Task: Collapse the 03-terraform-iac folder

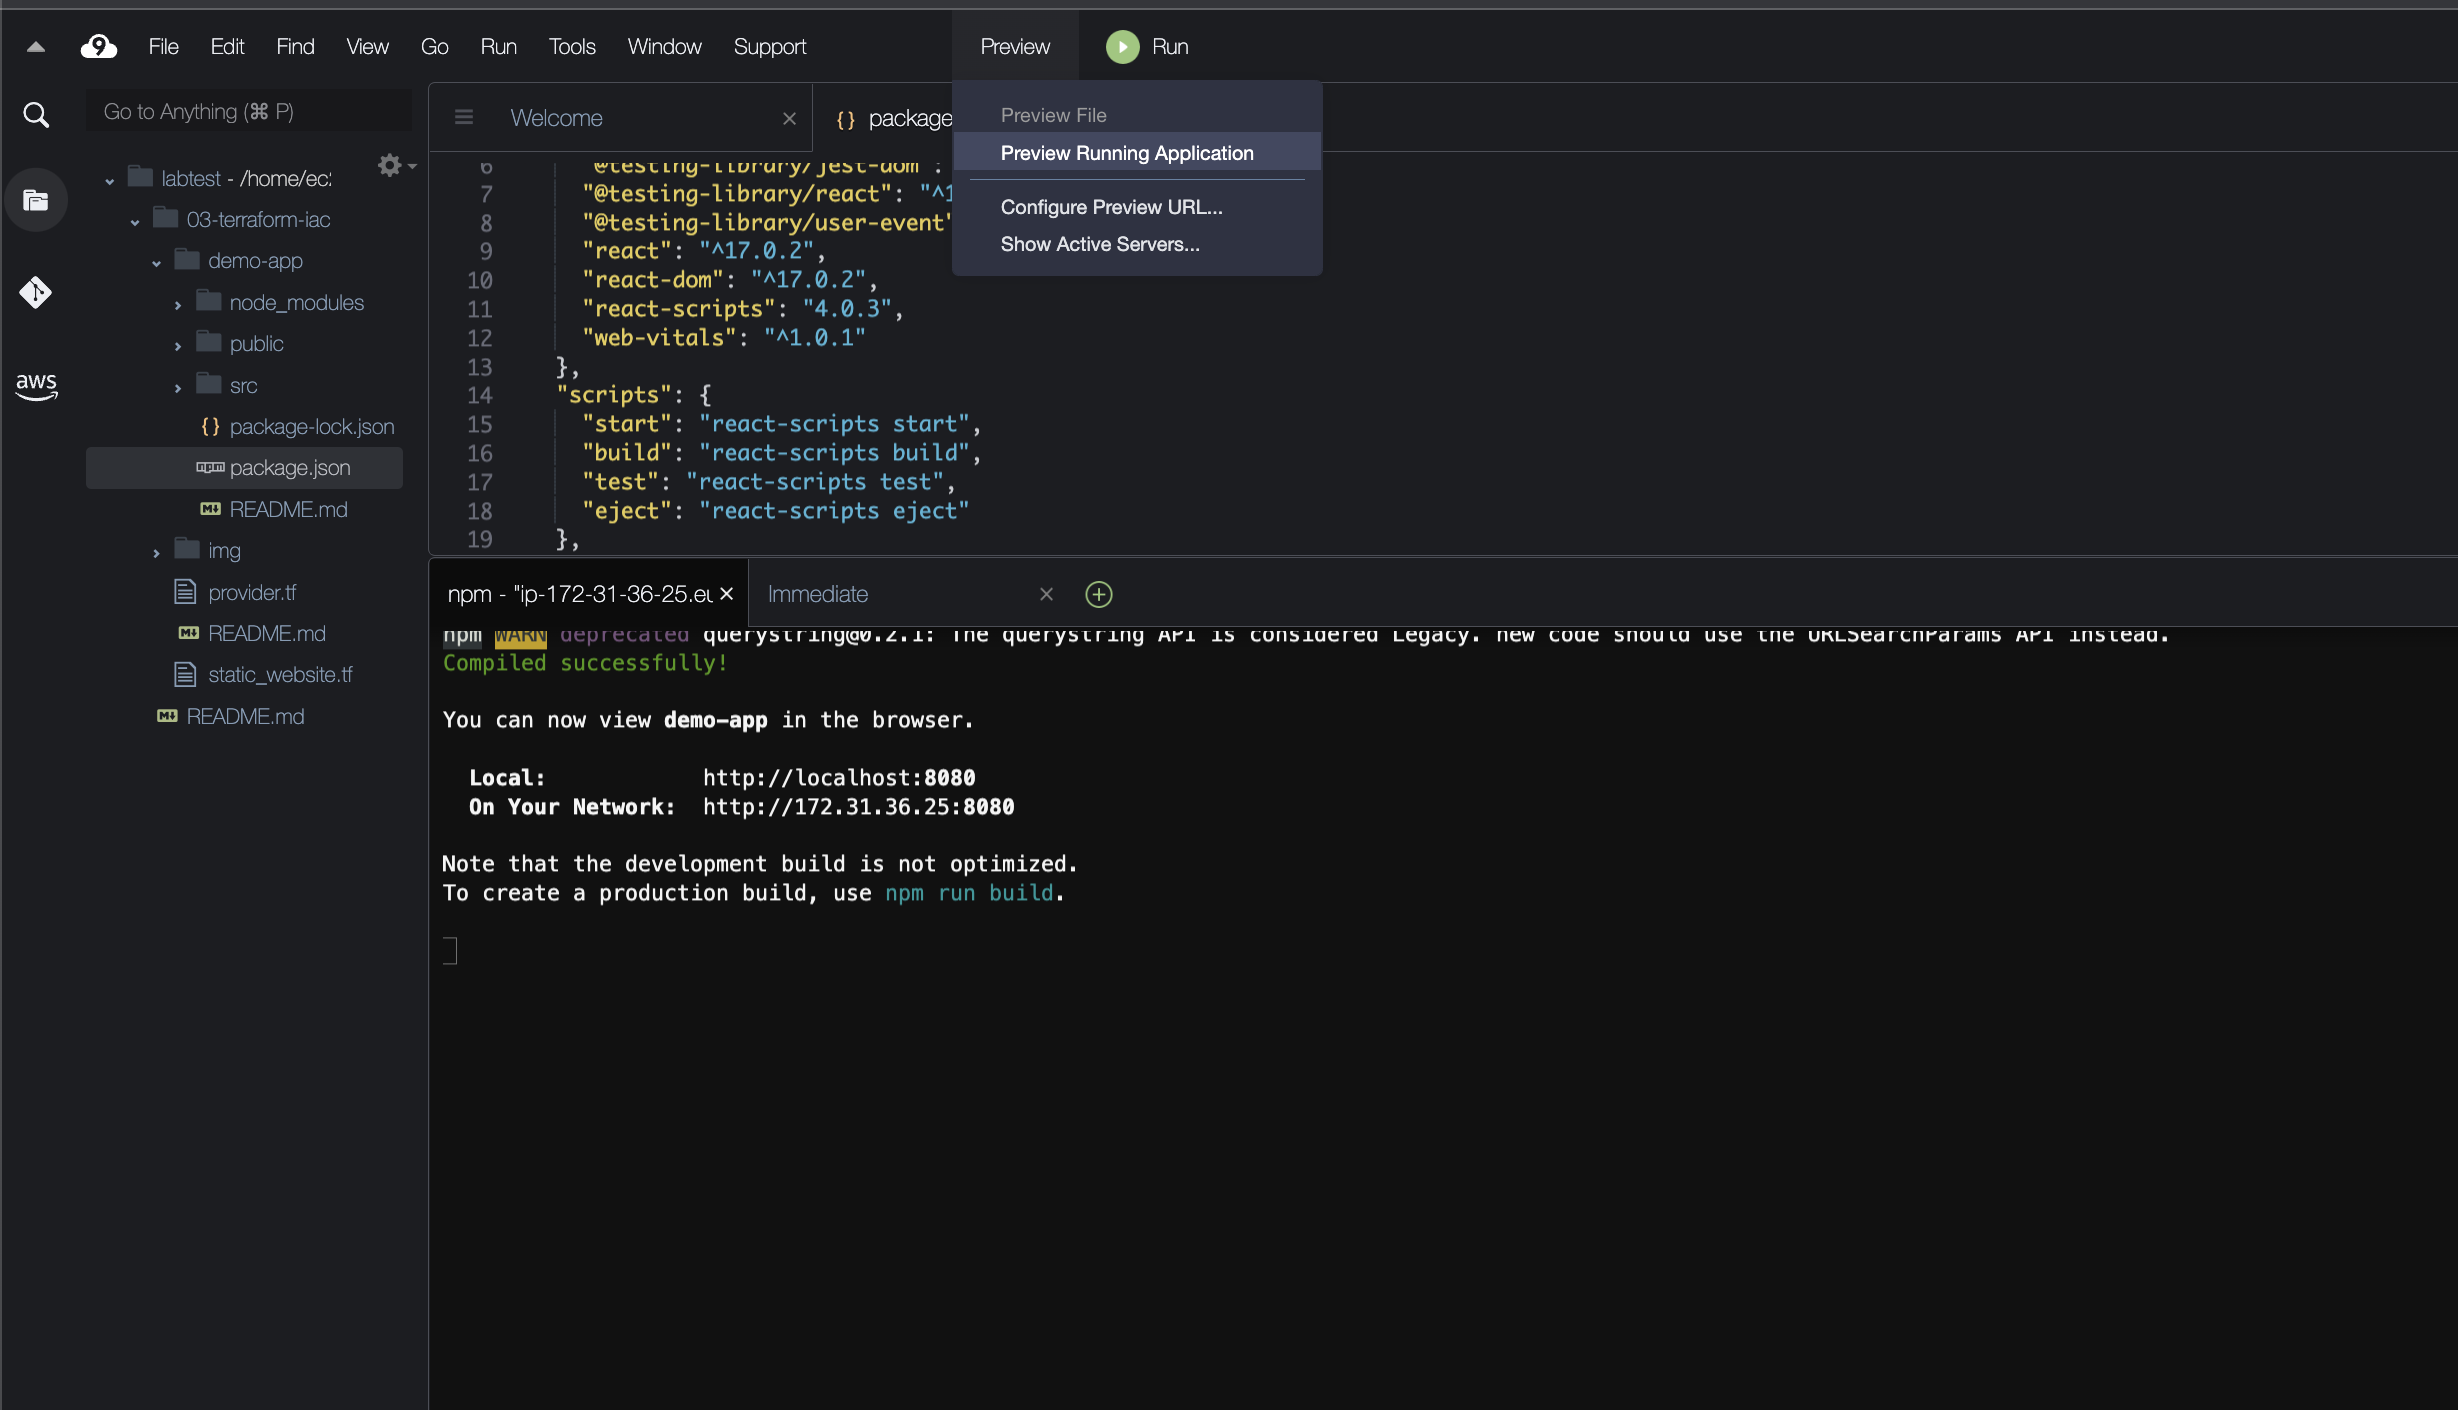Action: click(x=134, y=222)
